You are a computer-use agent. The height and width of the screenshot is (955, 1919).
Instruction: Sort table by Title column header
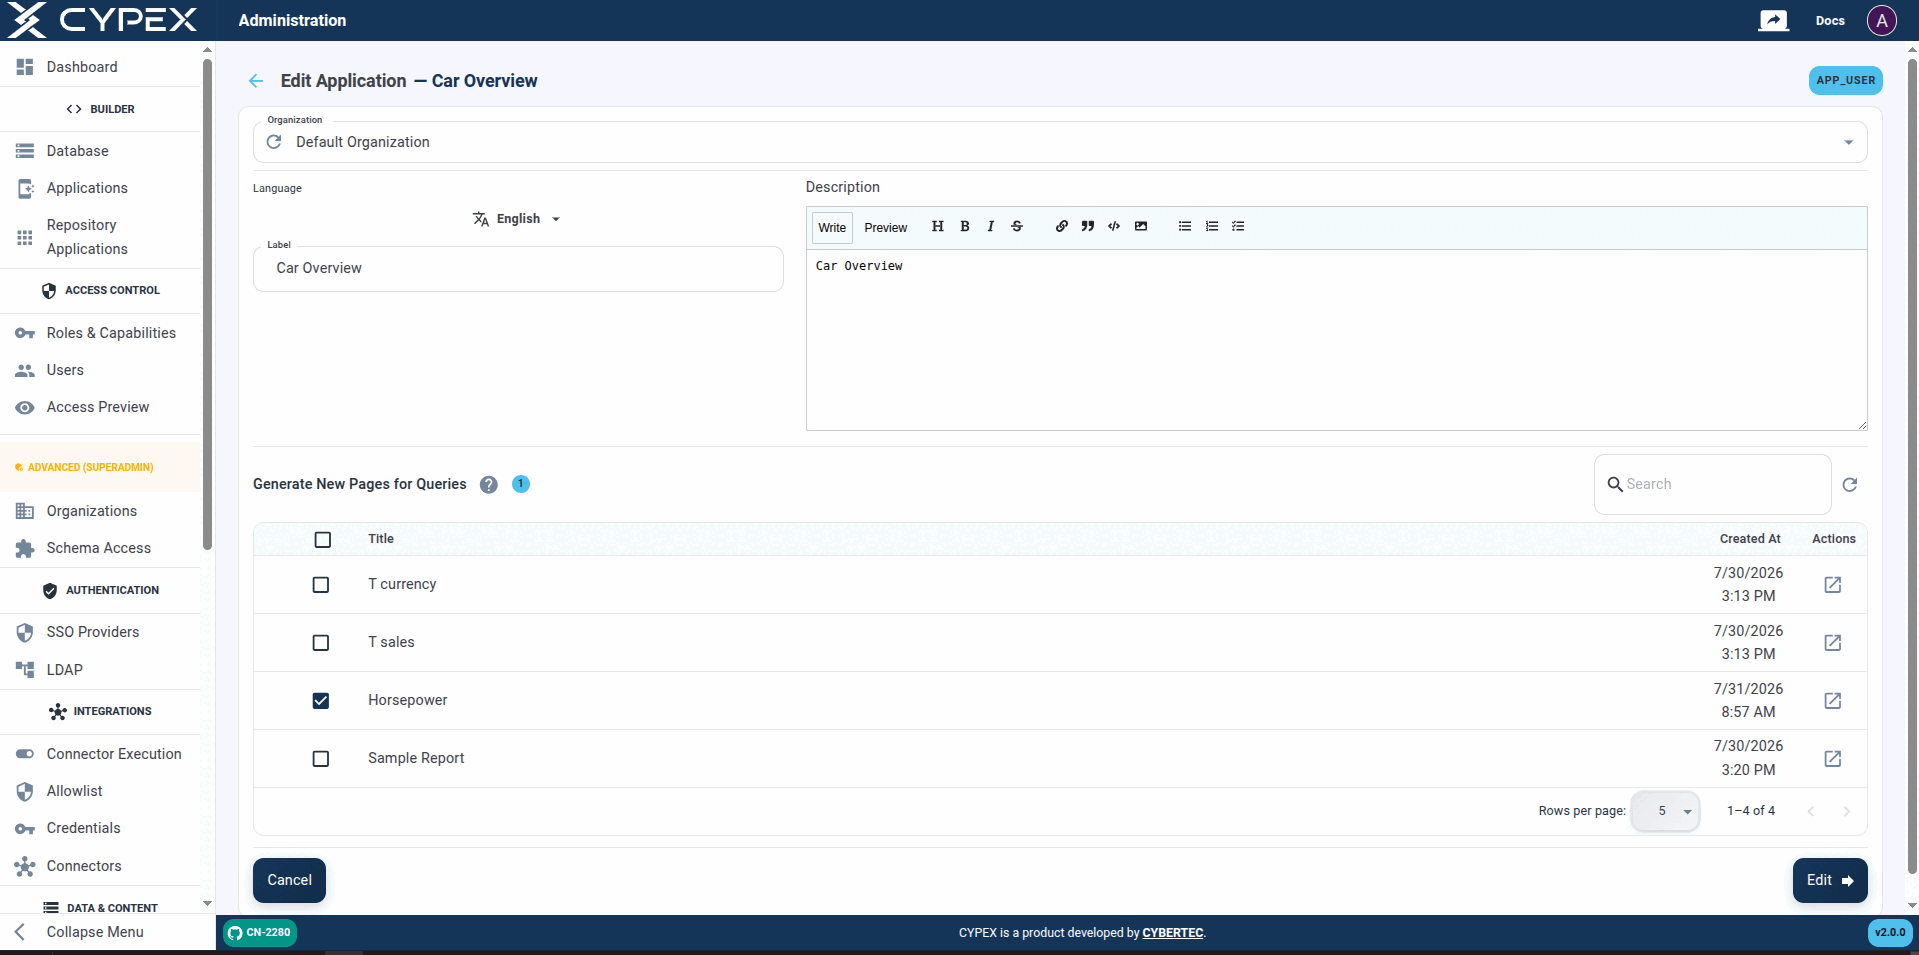tap(381, 539)
